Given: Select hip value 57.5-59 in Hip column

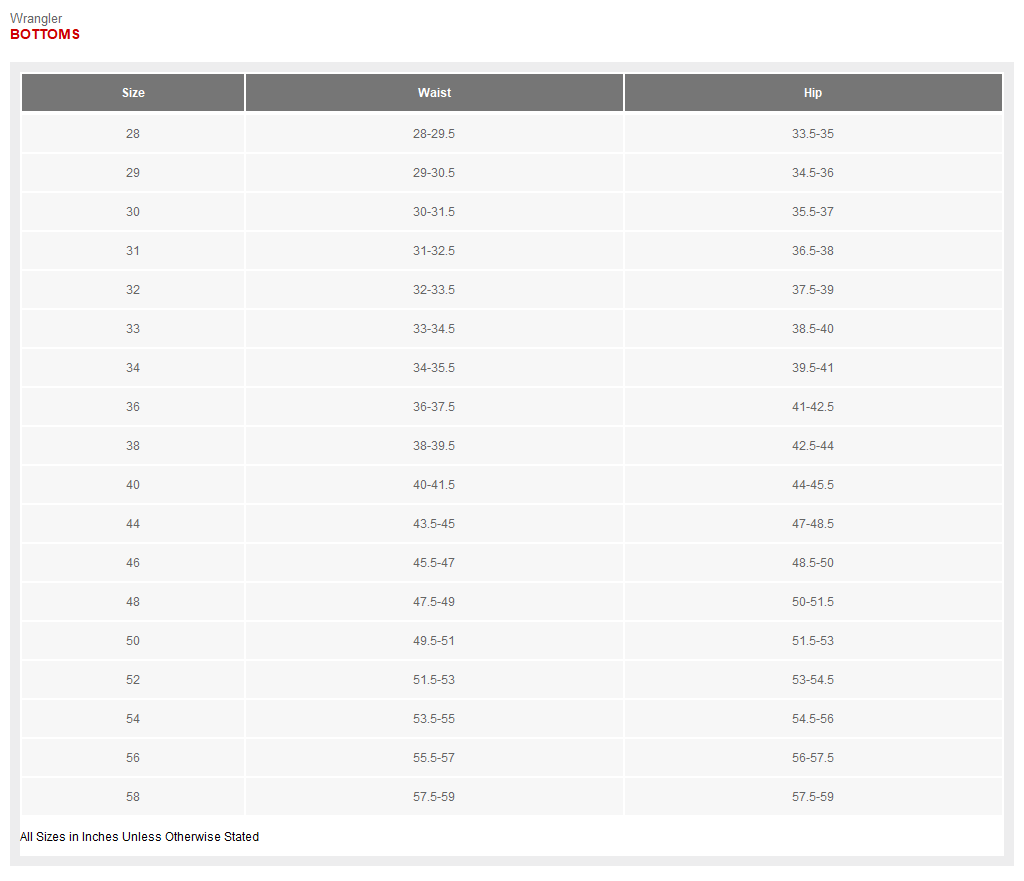Looking at the screenshot, I should coord(813,797).
